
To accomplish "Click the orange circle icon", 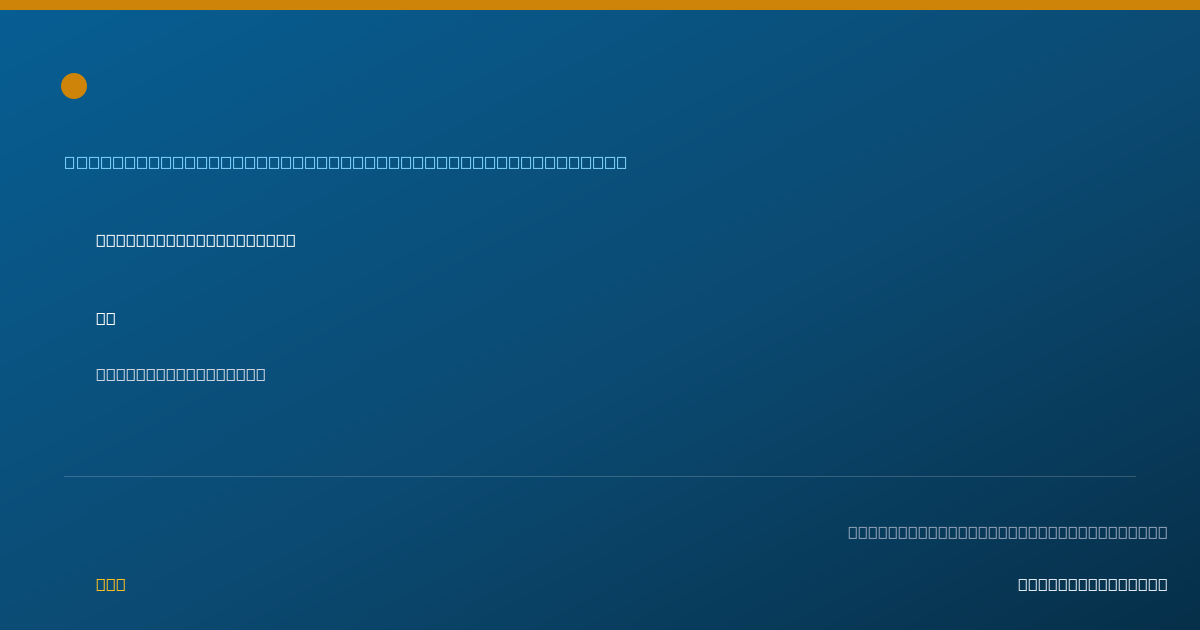I will pyautogui.click(x=74, y=86).
